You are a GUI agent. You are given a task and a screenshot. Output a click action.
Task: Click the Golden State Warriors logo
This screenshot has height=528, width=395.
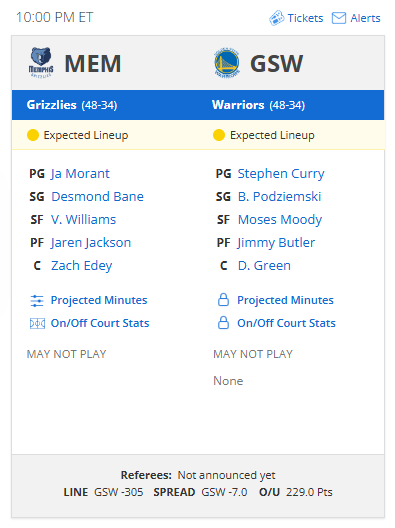click(227, 63)
